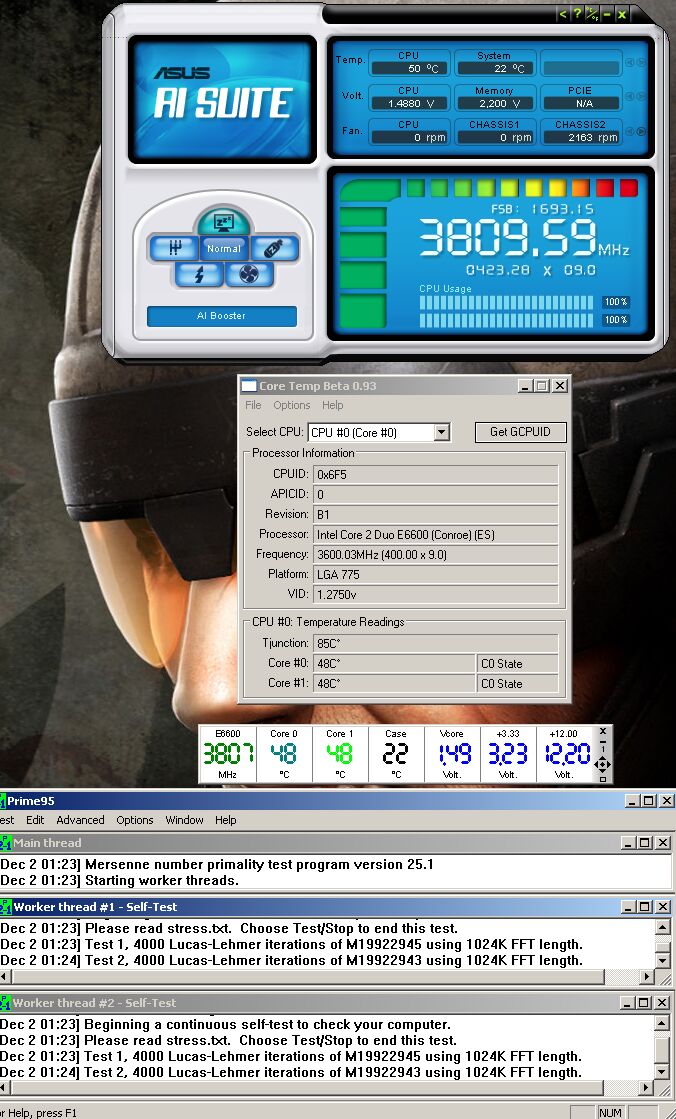Click scroll down arrow in Worker thread #1

click(663, 961)
